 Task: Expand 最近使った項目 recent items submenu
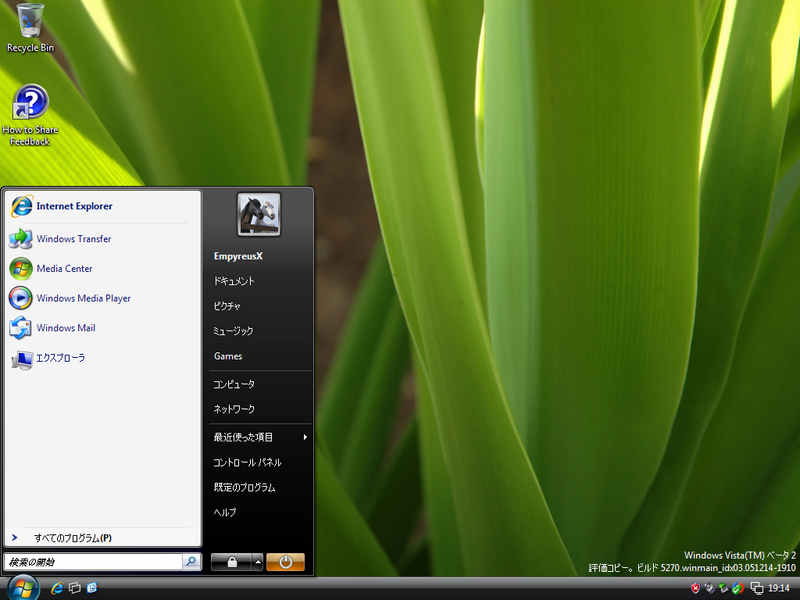(x=260, y=437)
